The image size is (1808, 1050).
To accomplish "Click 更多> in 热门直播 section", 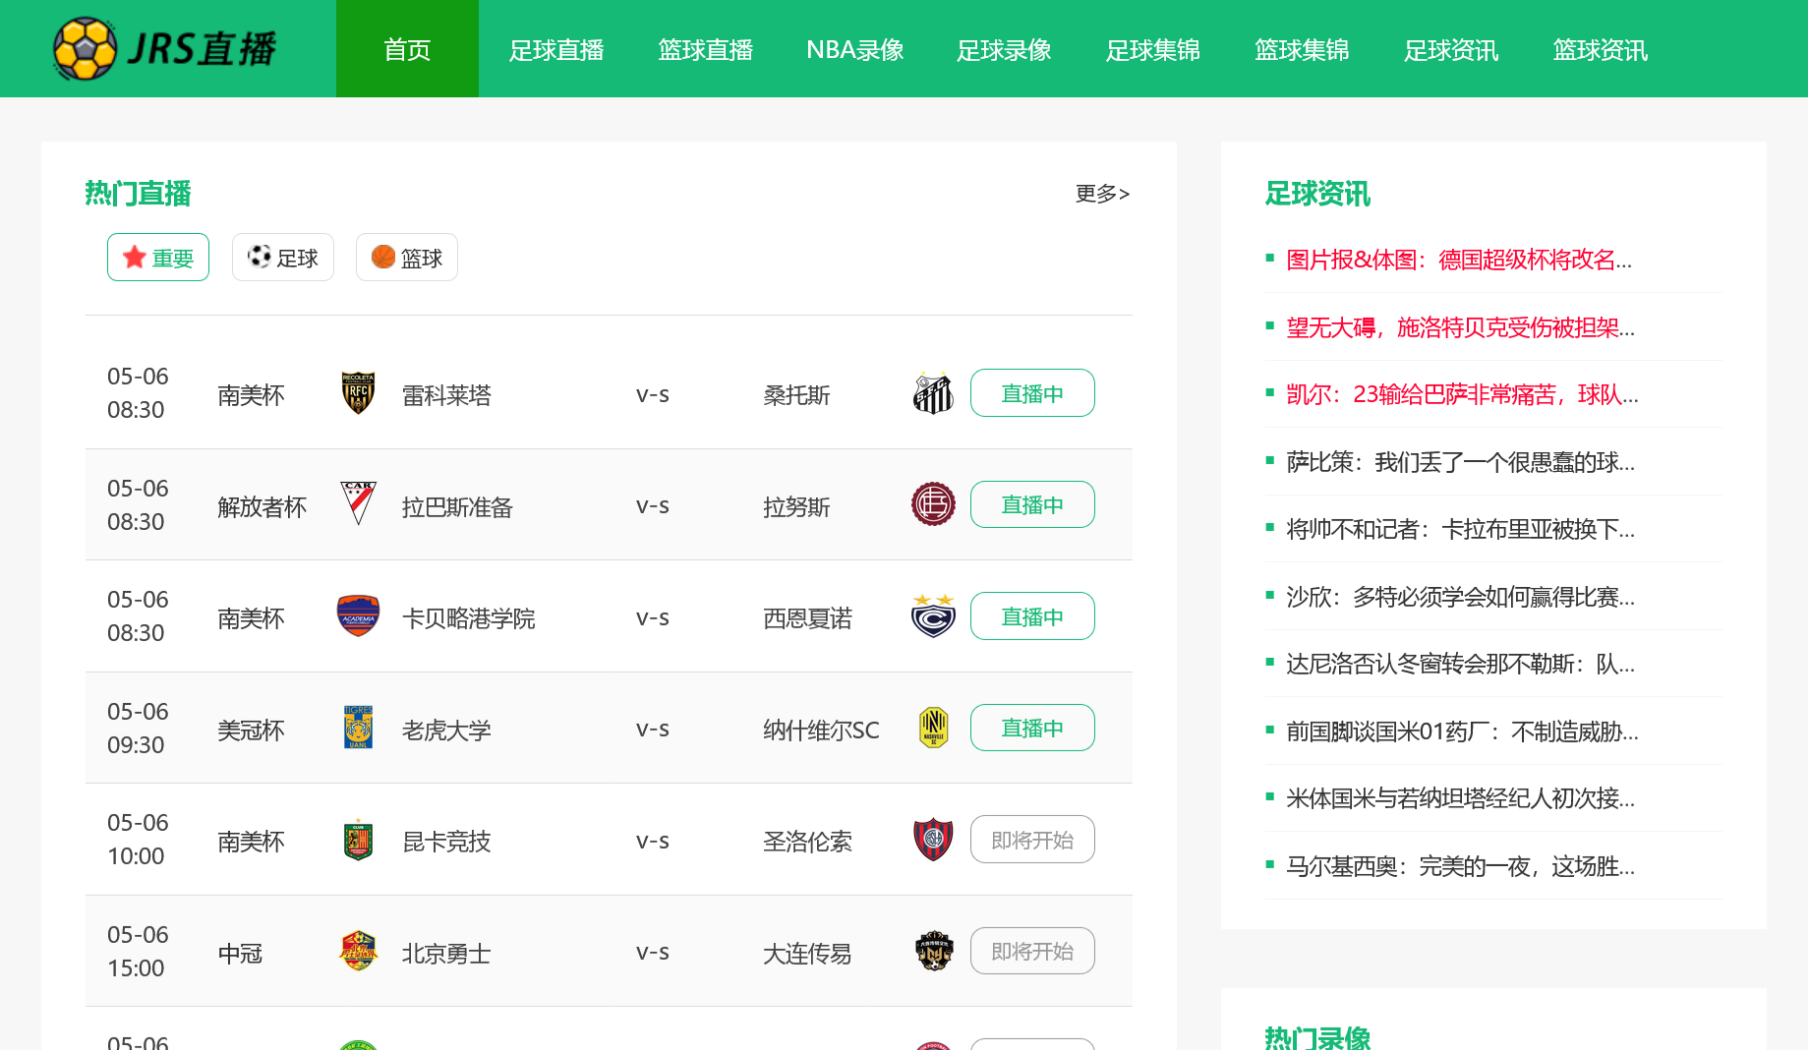I will coord(1103,193).
